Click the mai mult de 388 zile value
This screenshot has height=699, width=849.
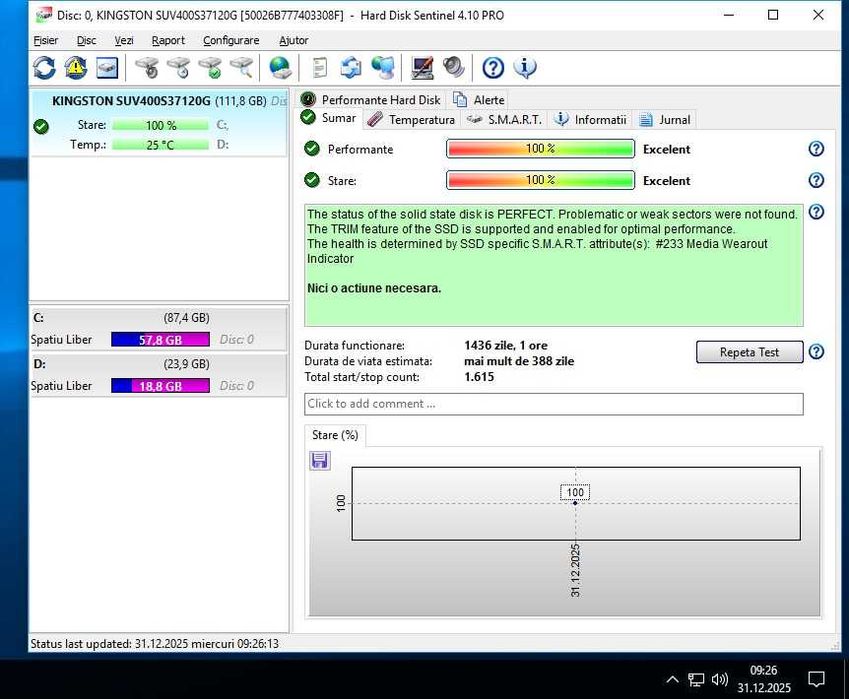[519, 361]
